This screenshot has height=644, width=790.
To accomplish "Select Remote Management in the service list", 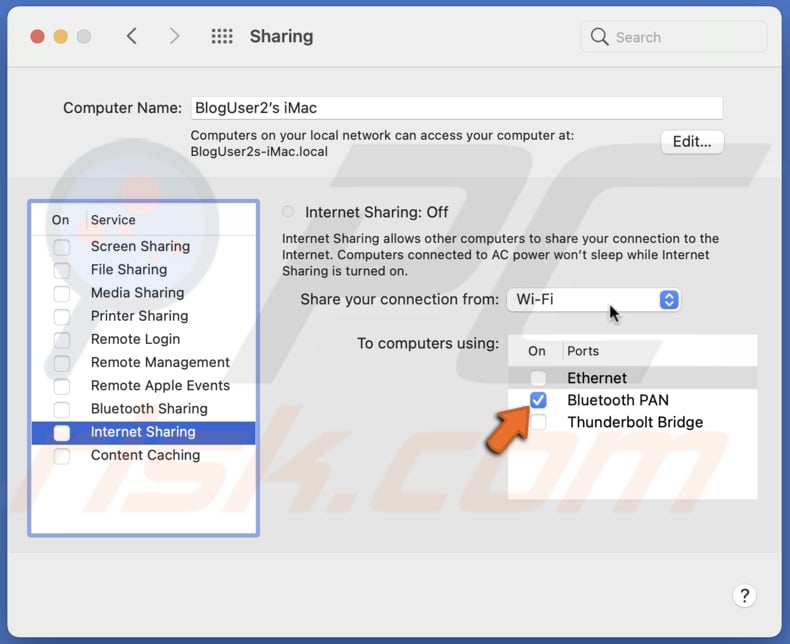I will coord(160,362).
